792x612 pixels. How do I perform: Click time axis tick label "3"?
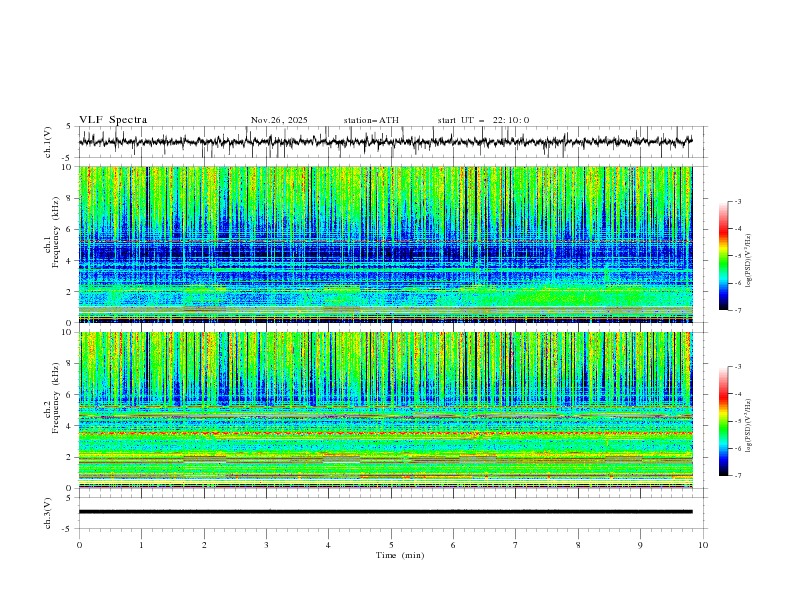tap(266, 545)
